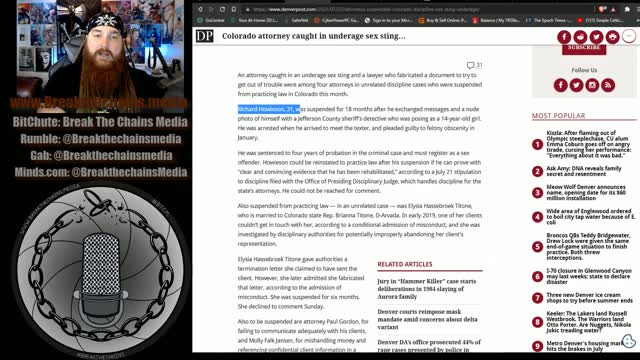The width and height of the screenshot is (640, 360).
Task: Open the GoCentral bookmark
Action: pos(211,20)
